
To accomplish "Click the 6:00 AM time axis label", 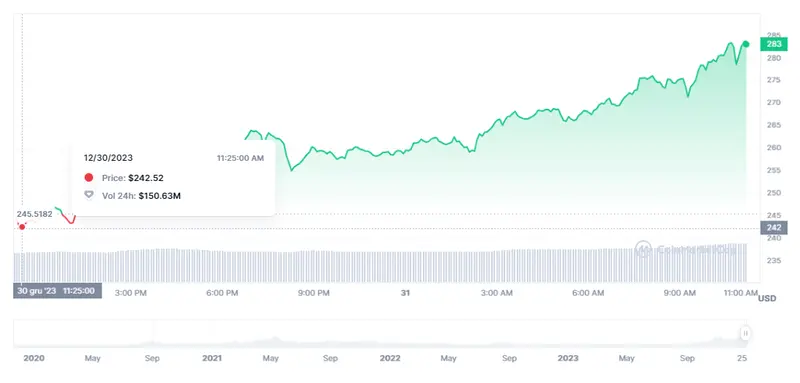I will tap(586, 293).
